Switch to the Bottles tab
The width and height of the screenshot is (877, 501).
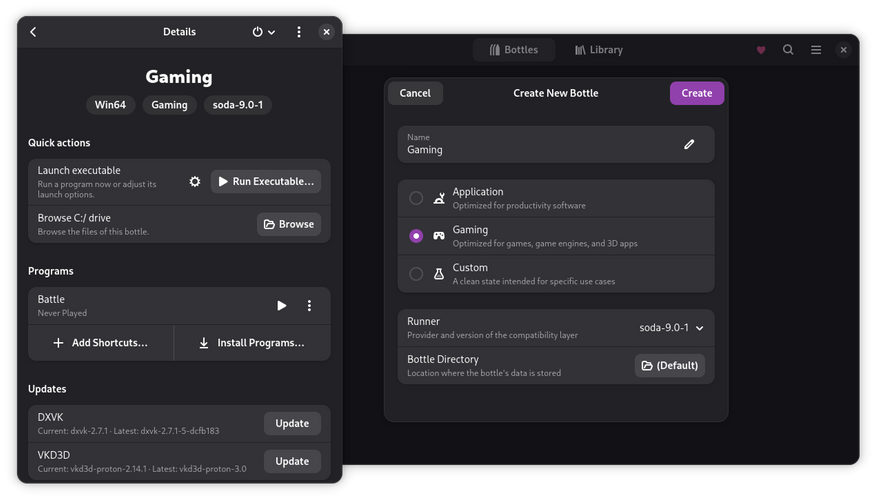514,50
